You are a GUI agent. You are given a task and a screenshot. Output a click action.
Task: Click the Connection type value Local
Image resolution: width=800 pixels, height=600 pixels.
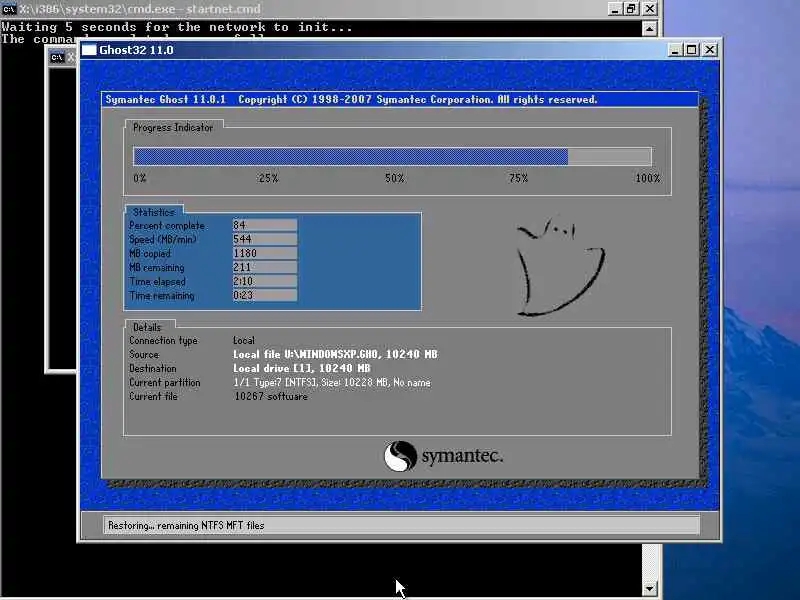click(x=244, y=340)
